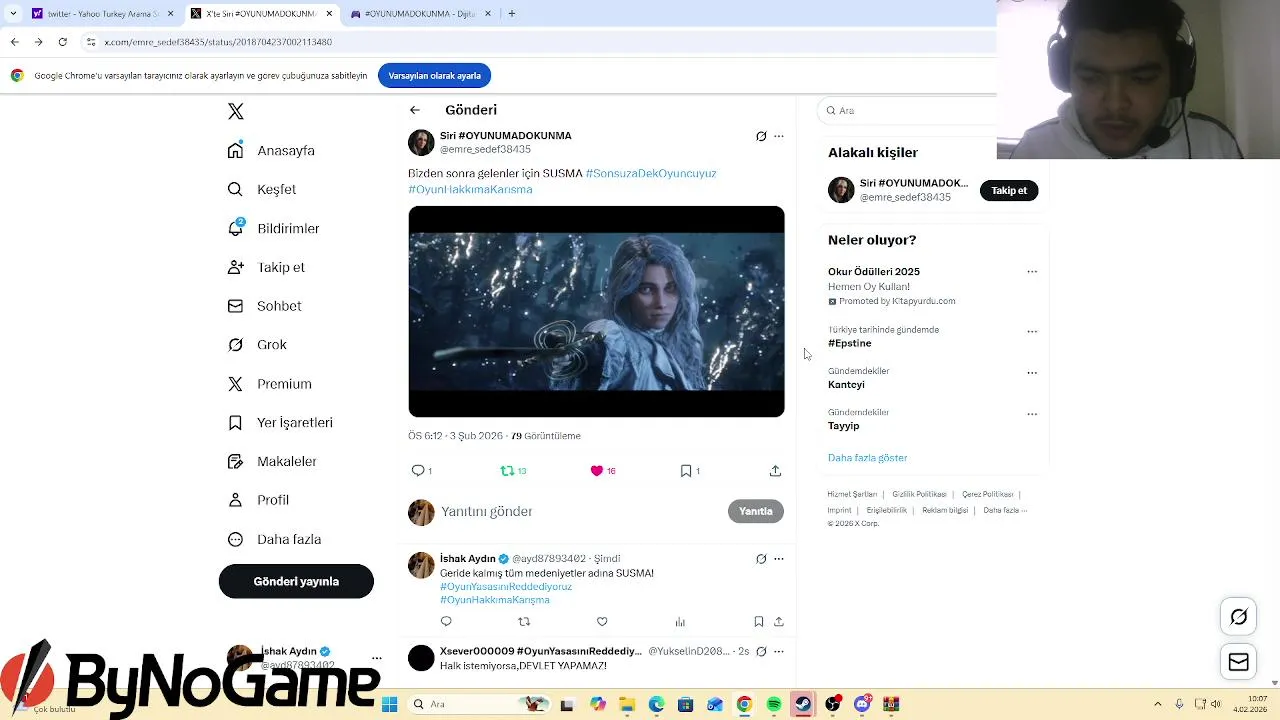This screenshot has width=1280, height=720.
Task: Open more options for Tayyip trend
Action: tap(1032, 414)
